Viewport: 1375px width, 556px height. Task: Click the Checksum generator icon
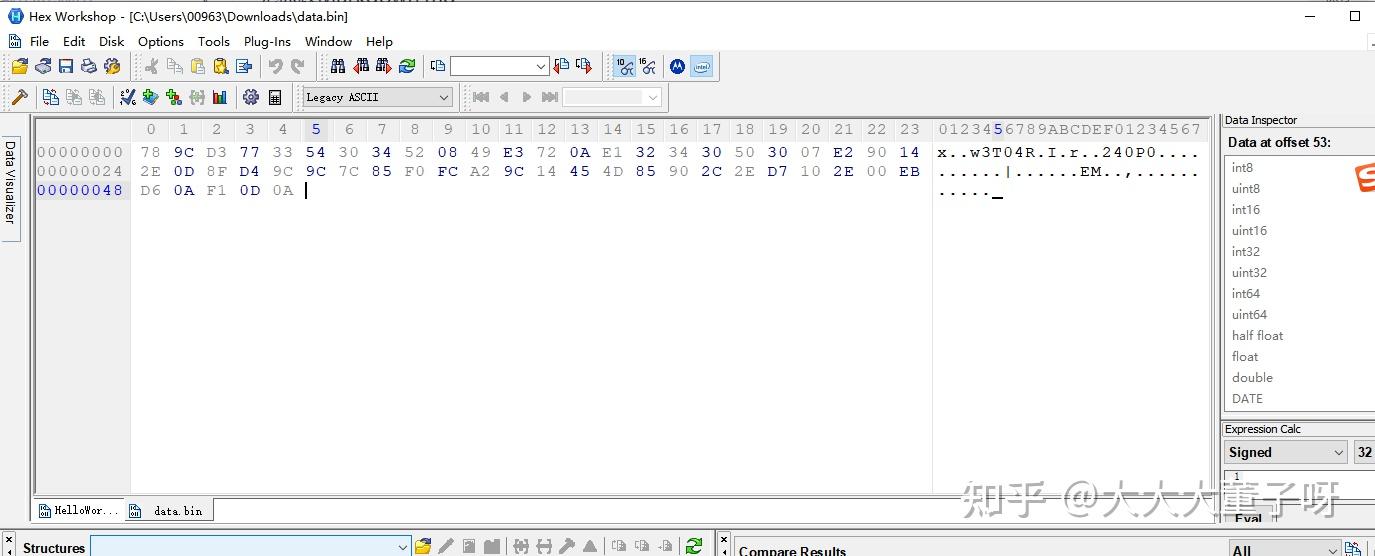point(128,97)
